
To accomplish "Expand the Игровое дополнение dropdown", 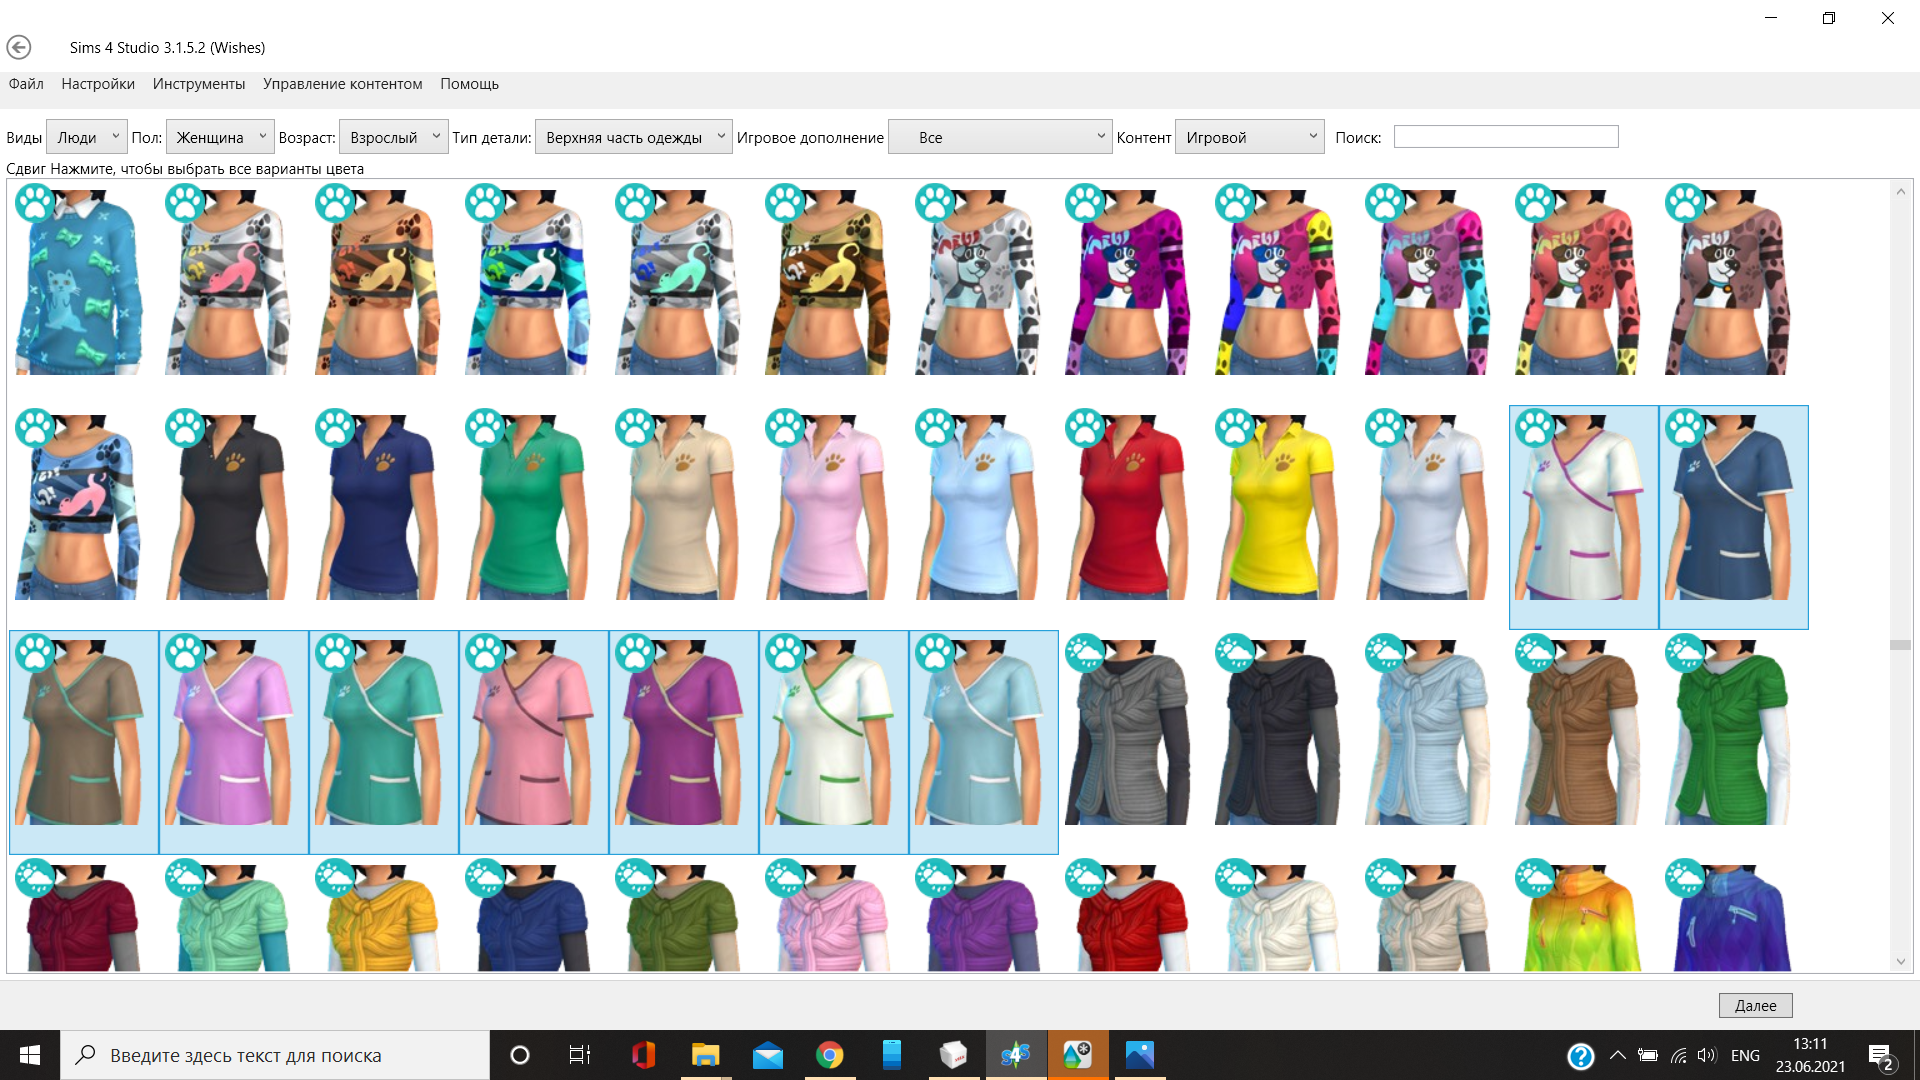I will coord(999,137).
